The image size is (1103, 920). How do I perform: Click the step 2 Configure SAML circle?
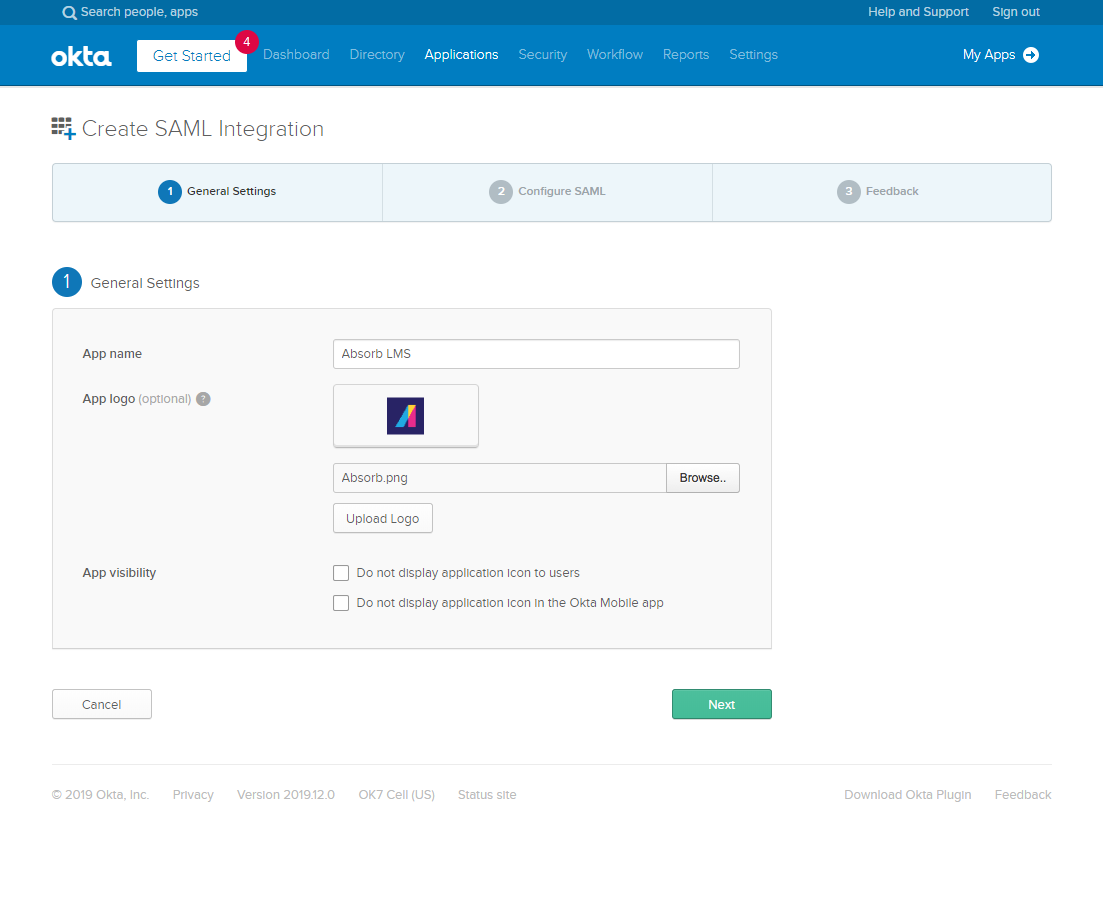(501, 191)
